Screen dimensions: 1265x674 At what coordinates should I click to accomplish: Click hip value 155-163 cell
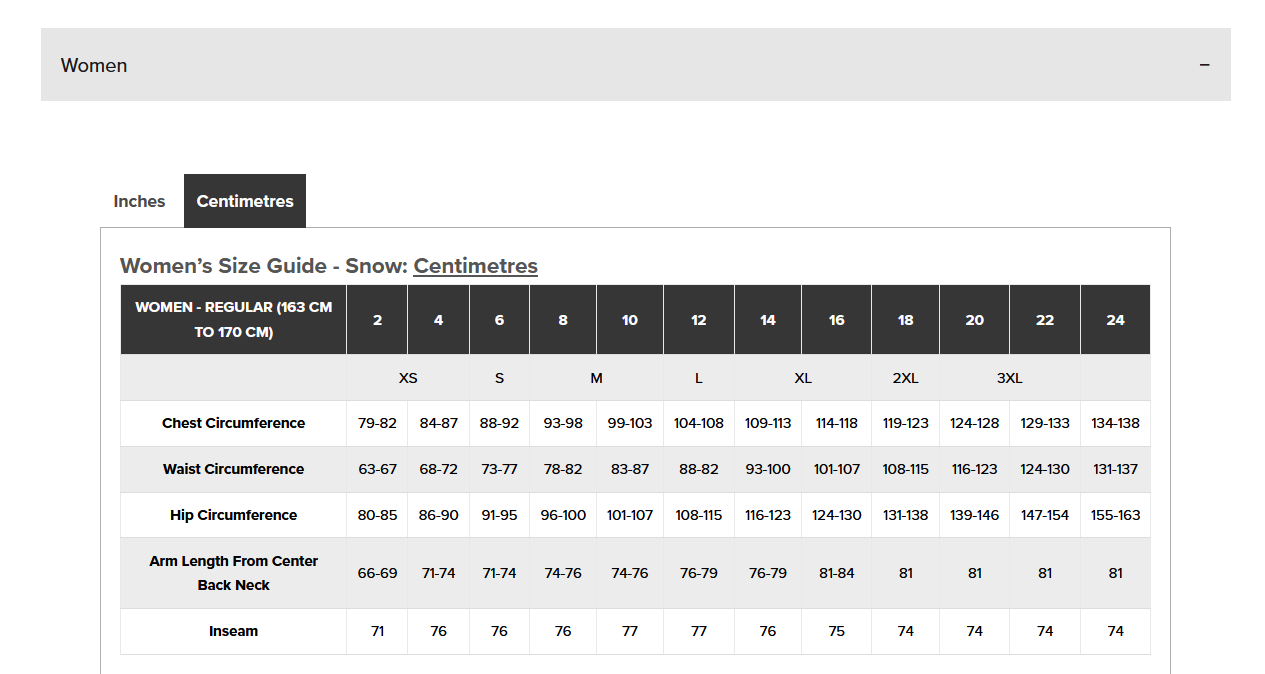(1115, 515)
